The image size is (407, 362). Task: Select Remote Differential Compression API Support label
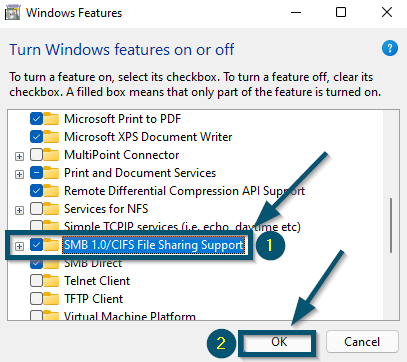click(184, 191)
